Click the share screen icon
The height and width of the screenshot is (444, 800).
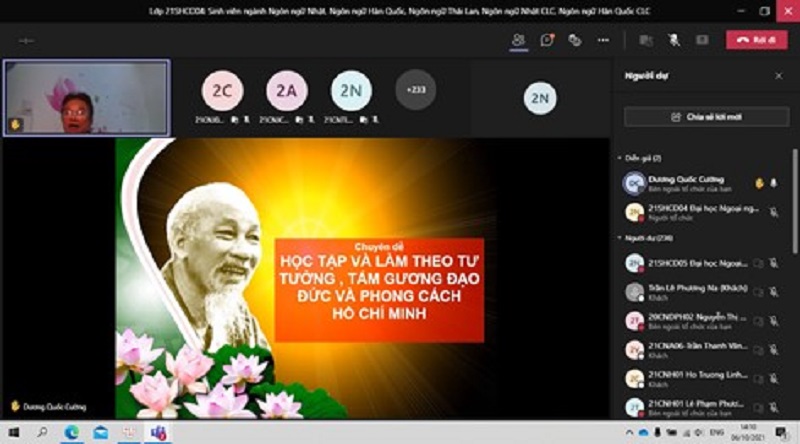click(702, 40)
